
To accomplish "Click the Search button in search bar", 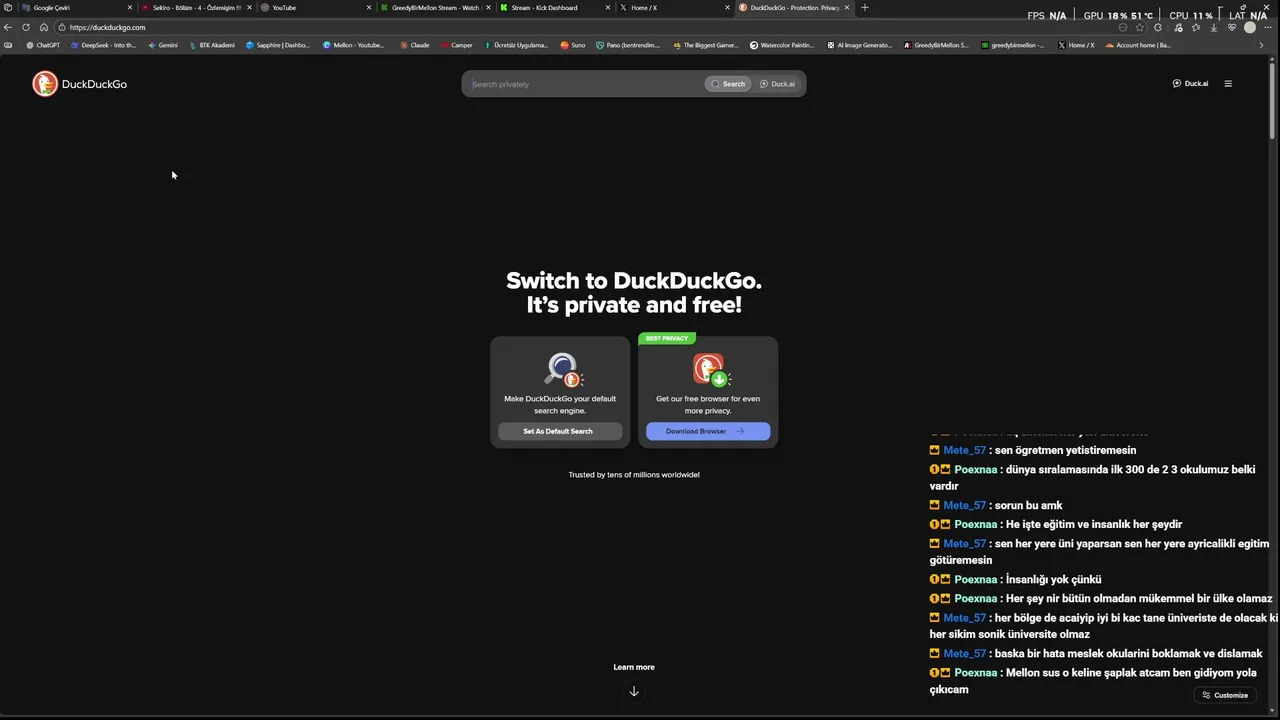I will tap(728, 84).
